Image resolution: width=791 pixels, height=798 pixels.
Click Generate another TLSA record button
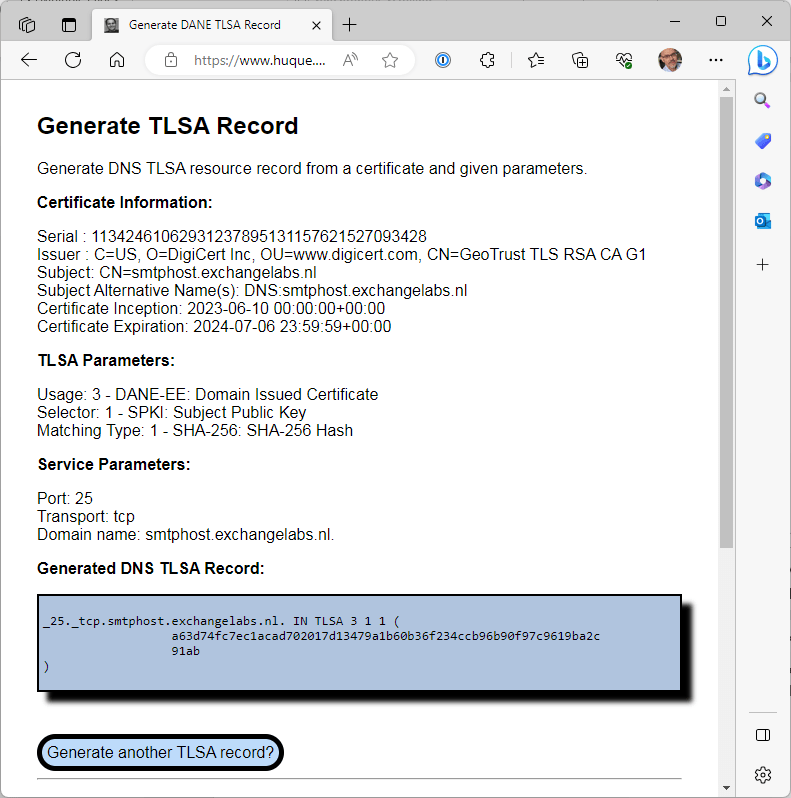pyautogui.click(x=160, y=752)
